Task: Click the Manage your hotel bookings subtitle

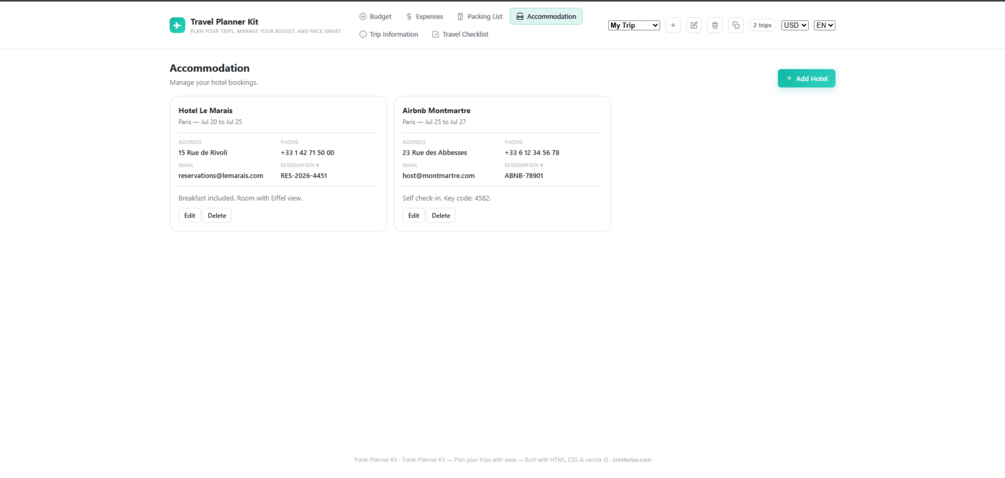Action: [x=213, y=83]
